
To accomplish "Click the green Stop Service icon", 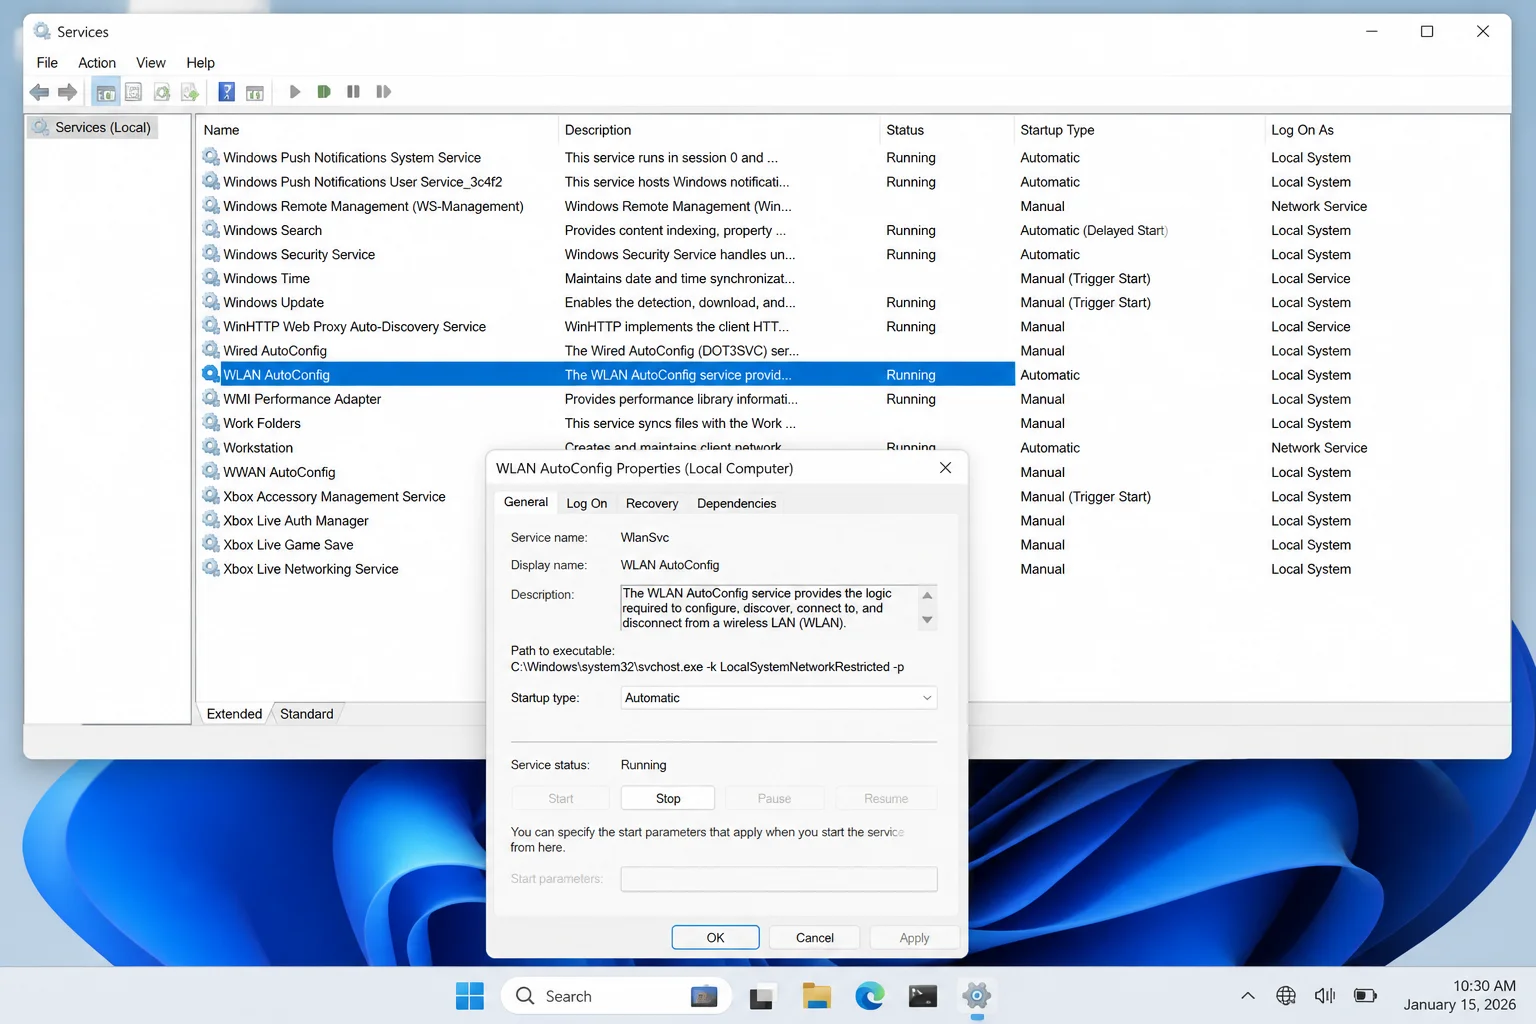I will tap(323, 92).
